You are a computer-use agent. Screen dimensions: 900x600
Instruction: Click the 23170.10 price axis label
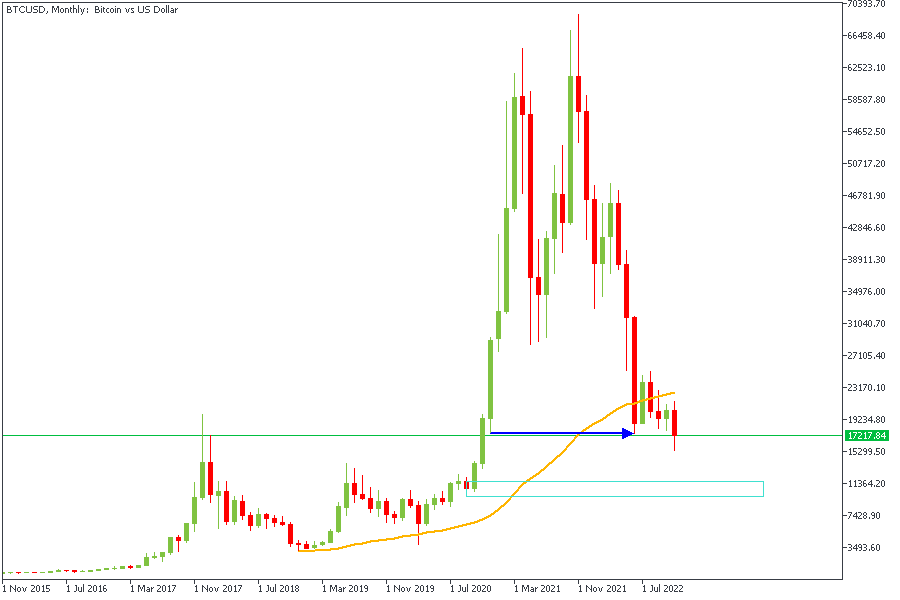(x=866, y=387)
